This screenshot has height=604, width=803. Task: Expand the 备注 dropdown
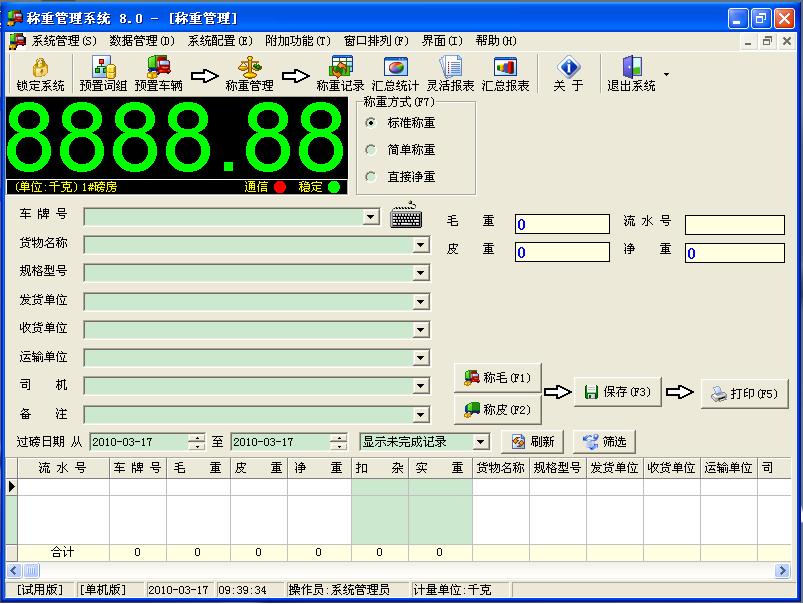(x=421, y=415)
